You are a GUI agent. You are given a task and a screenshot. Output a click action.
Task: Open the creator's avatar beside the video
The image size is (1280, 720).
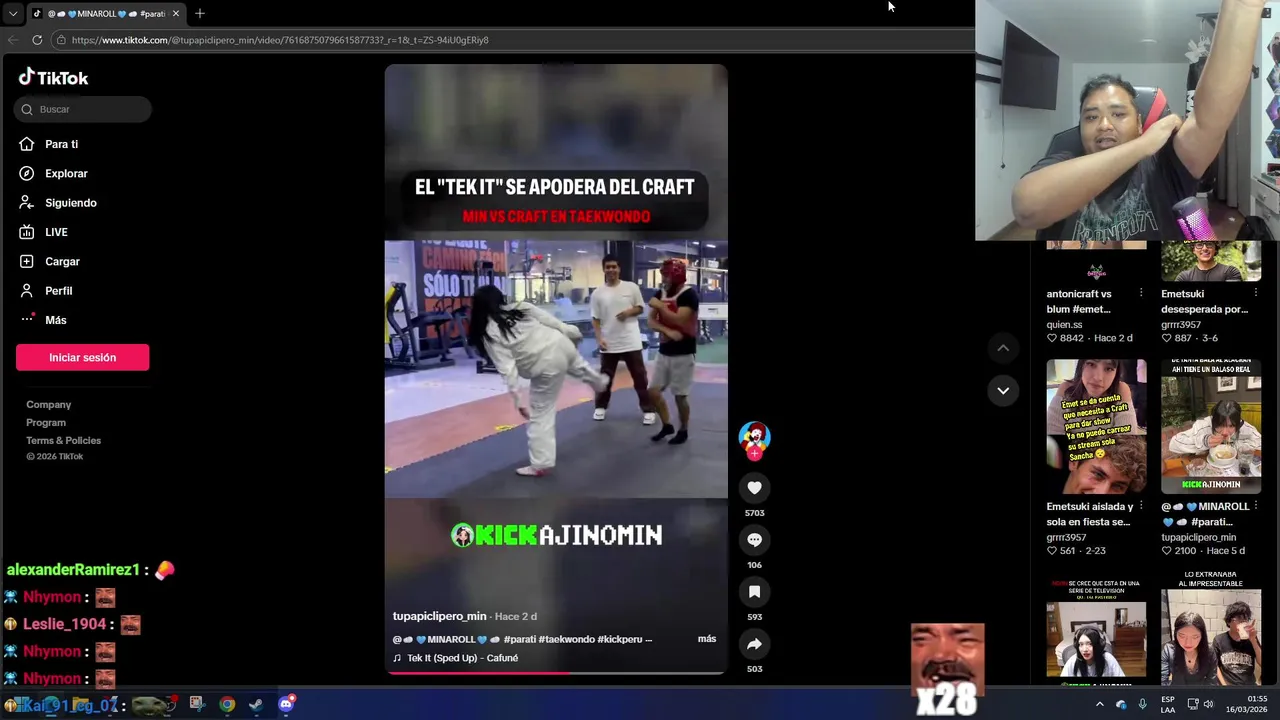click(754, 436)
